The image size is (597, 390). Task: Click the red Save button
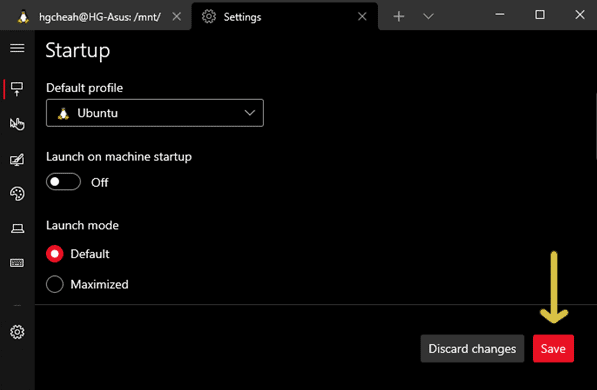[553, 348]
